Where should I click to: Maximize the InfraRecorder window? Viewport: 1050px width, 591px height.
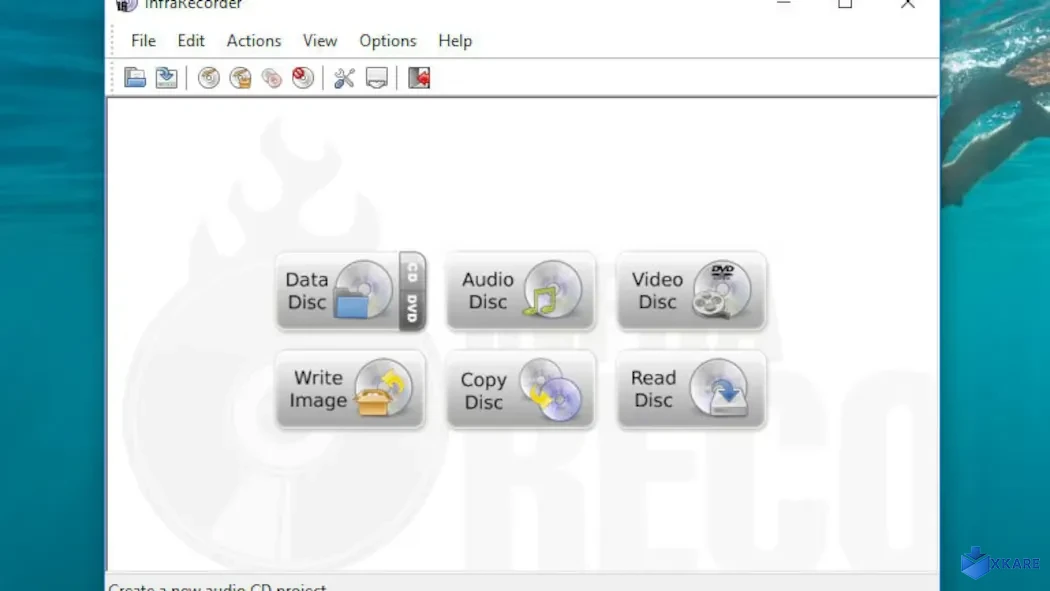click(845, 3)
